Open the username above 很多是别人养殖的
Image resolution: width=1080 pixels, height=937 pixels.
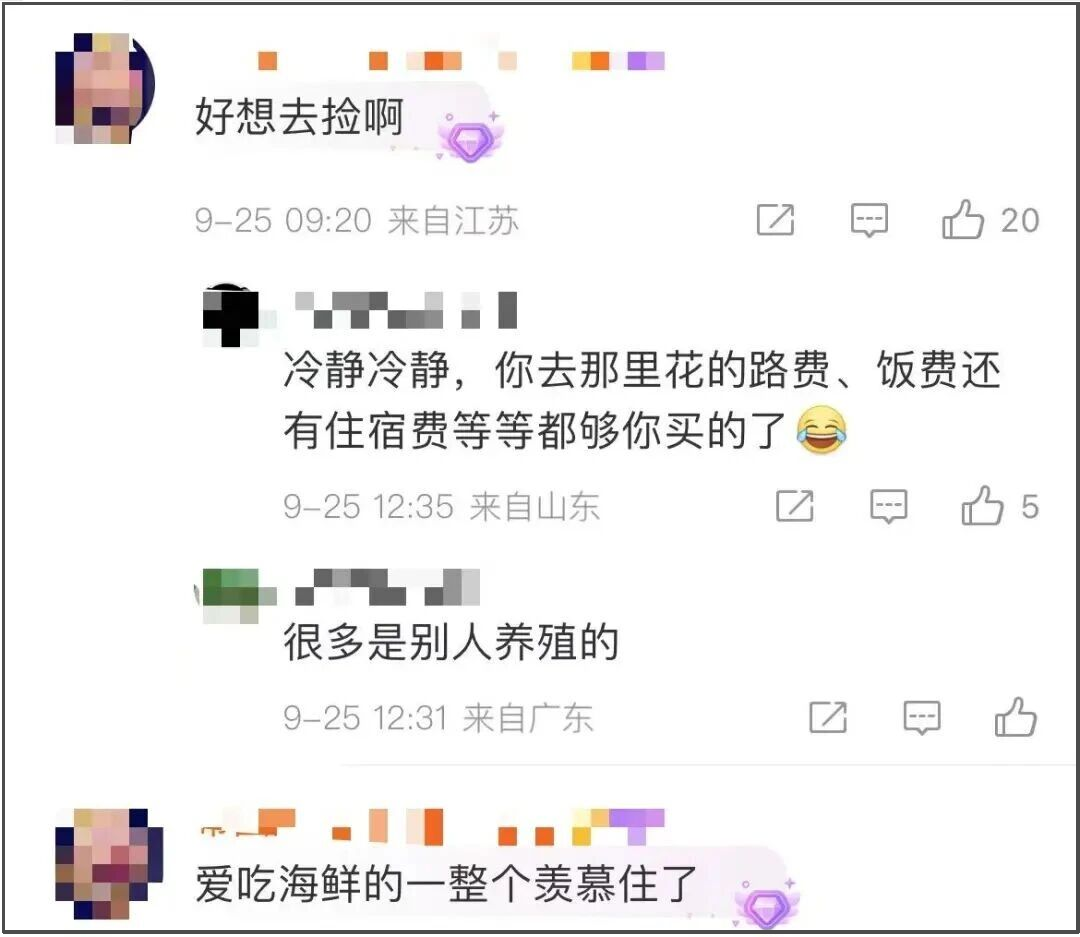click(x=387, y=588)
